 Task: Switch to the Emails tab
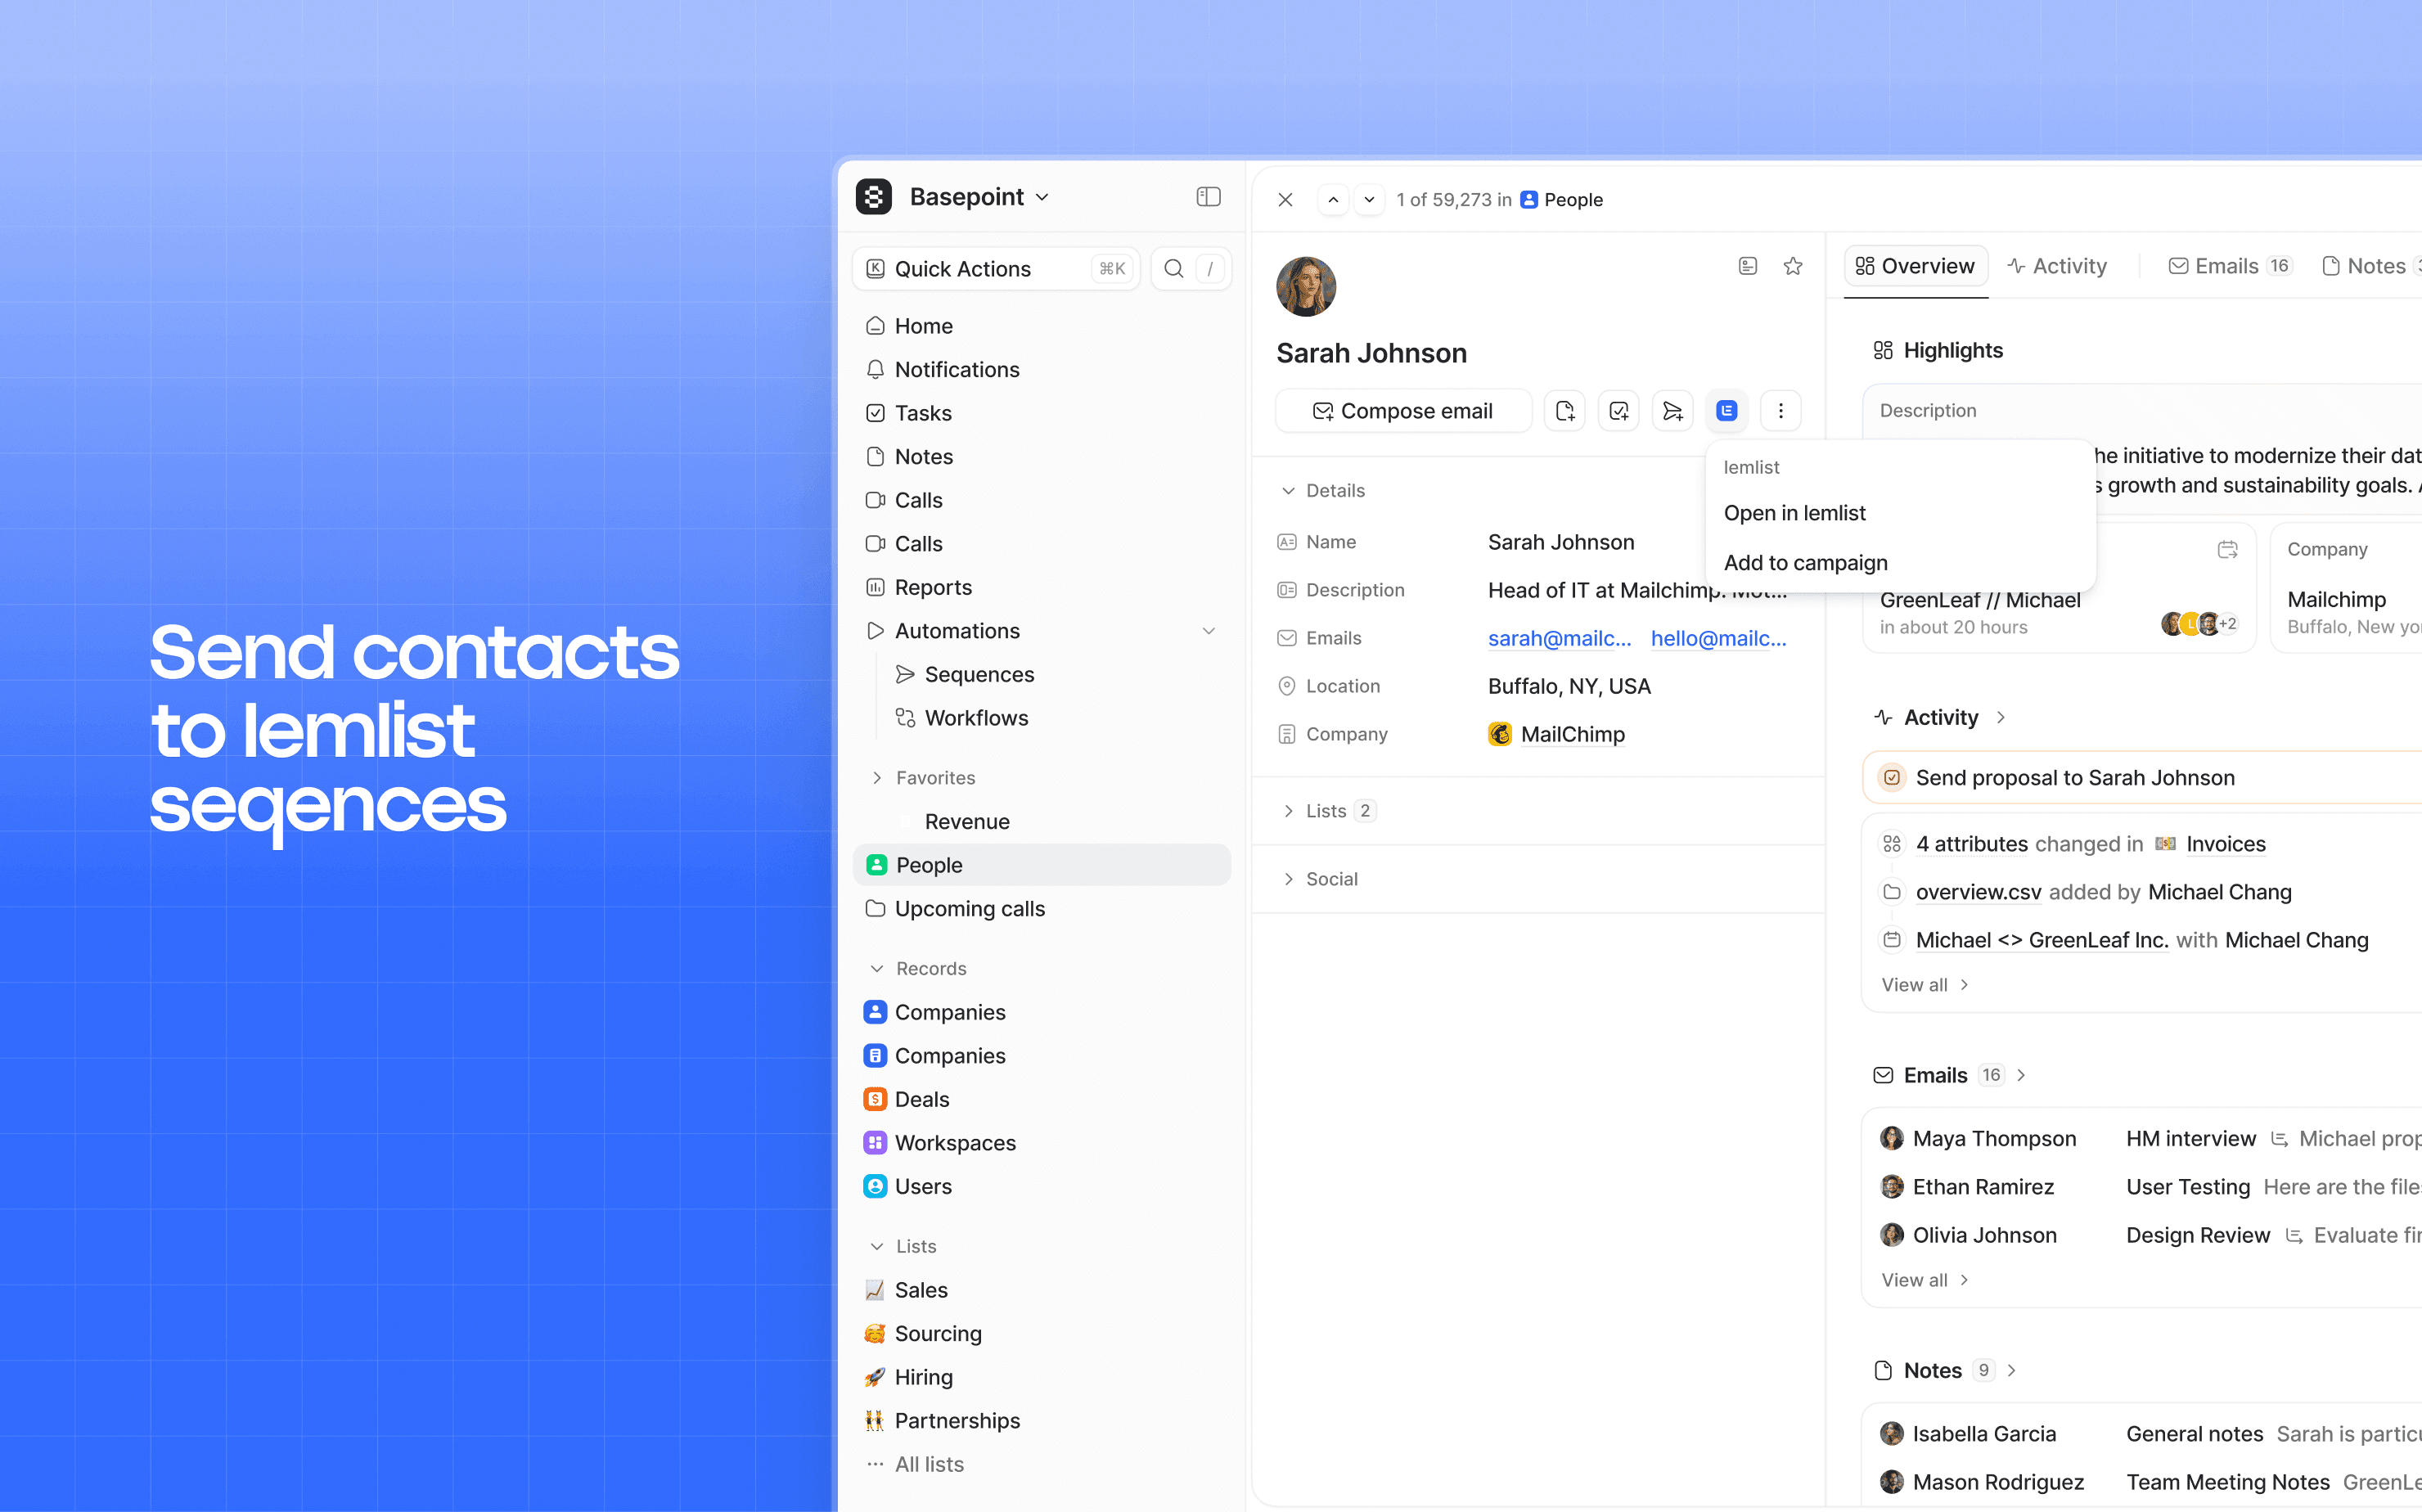2229,266
